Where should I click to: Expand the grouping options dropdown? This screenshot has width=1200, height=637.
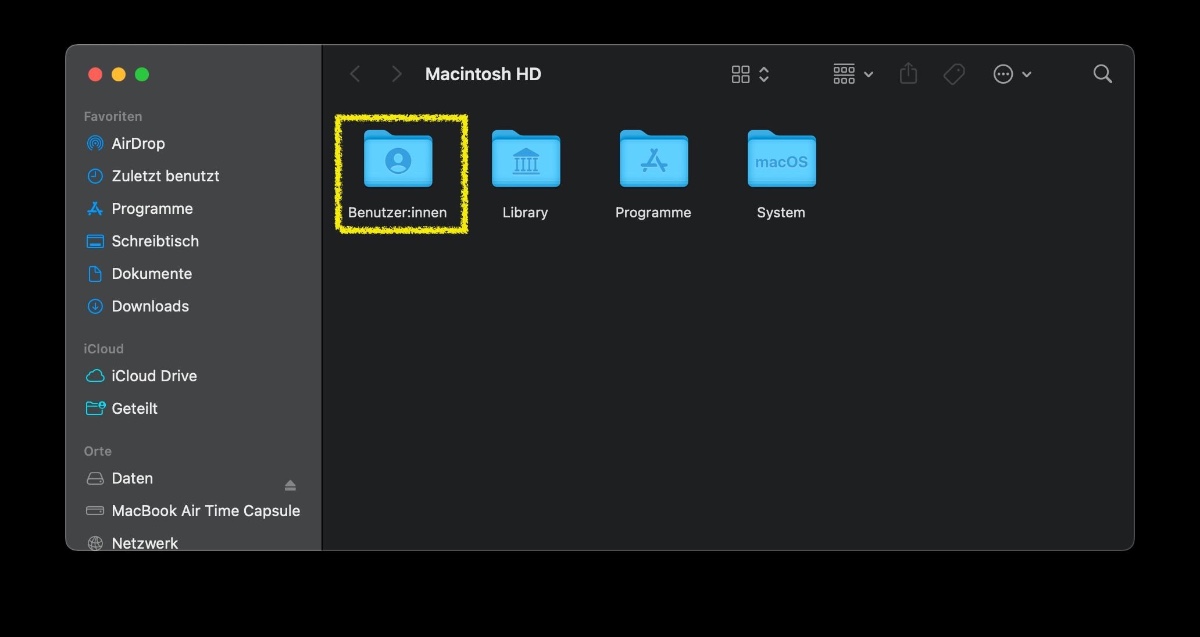pos(853,74)
